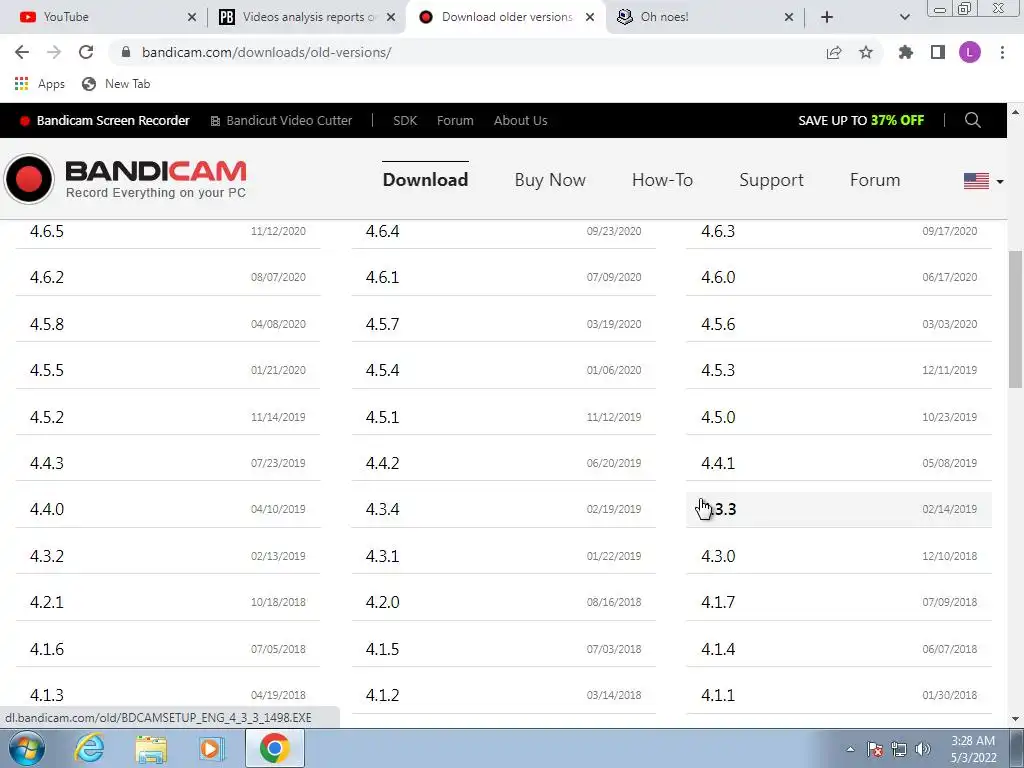This screenshot has width=1024, height=768.
Task: Download Bandicam version 4.3.0
Action: (839, 556)
